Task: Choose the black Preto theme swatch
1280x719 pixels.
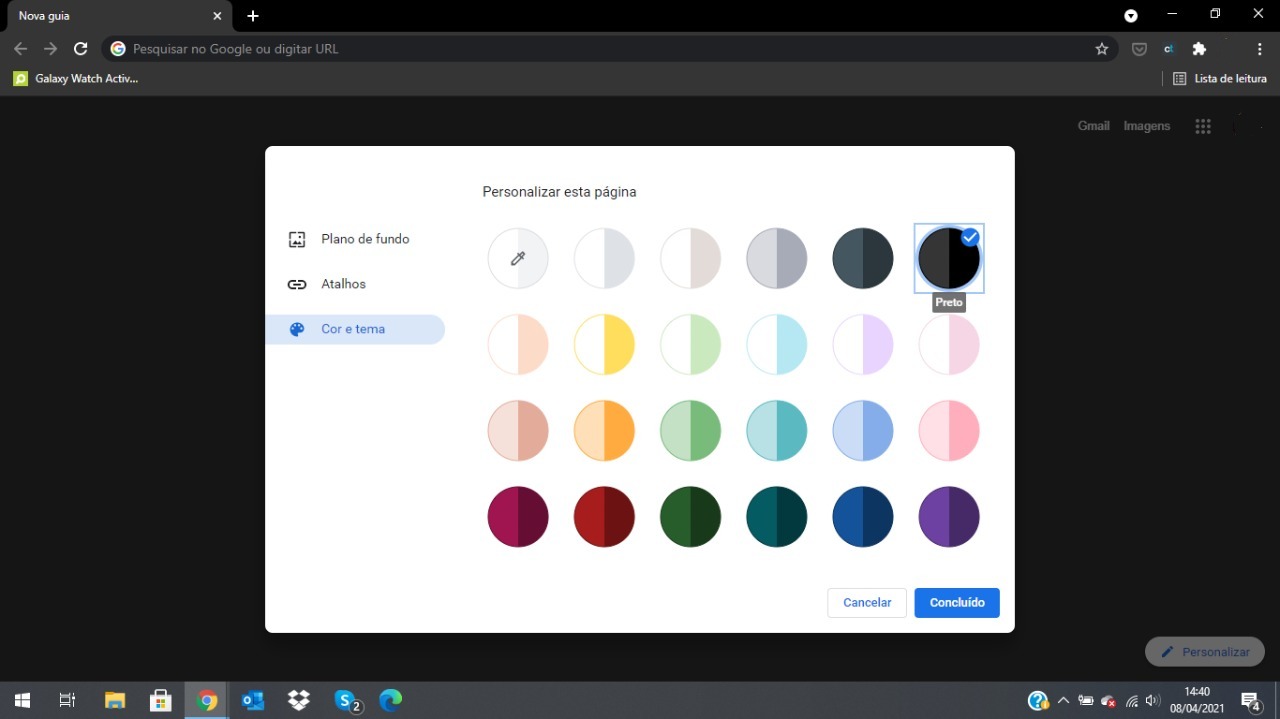Action: (949, 258)
